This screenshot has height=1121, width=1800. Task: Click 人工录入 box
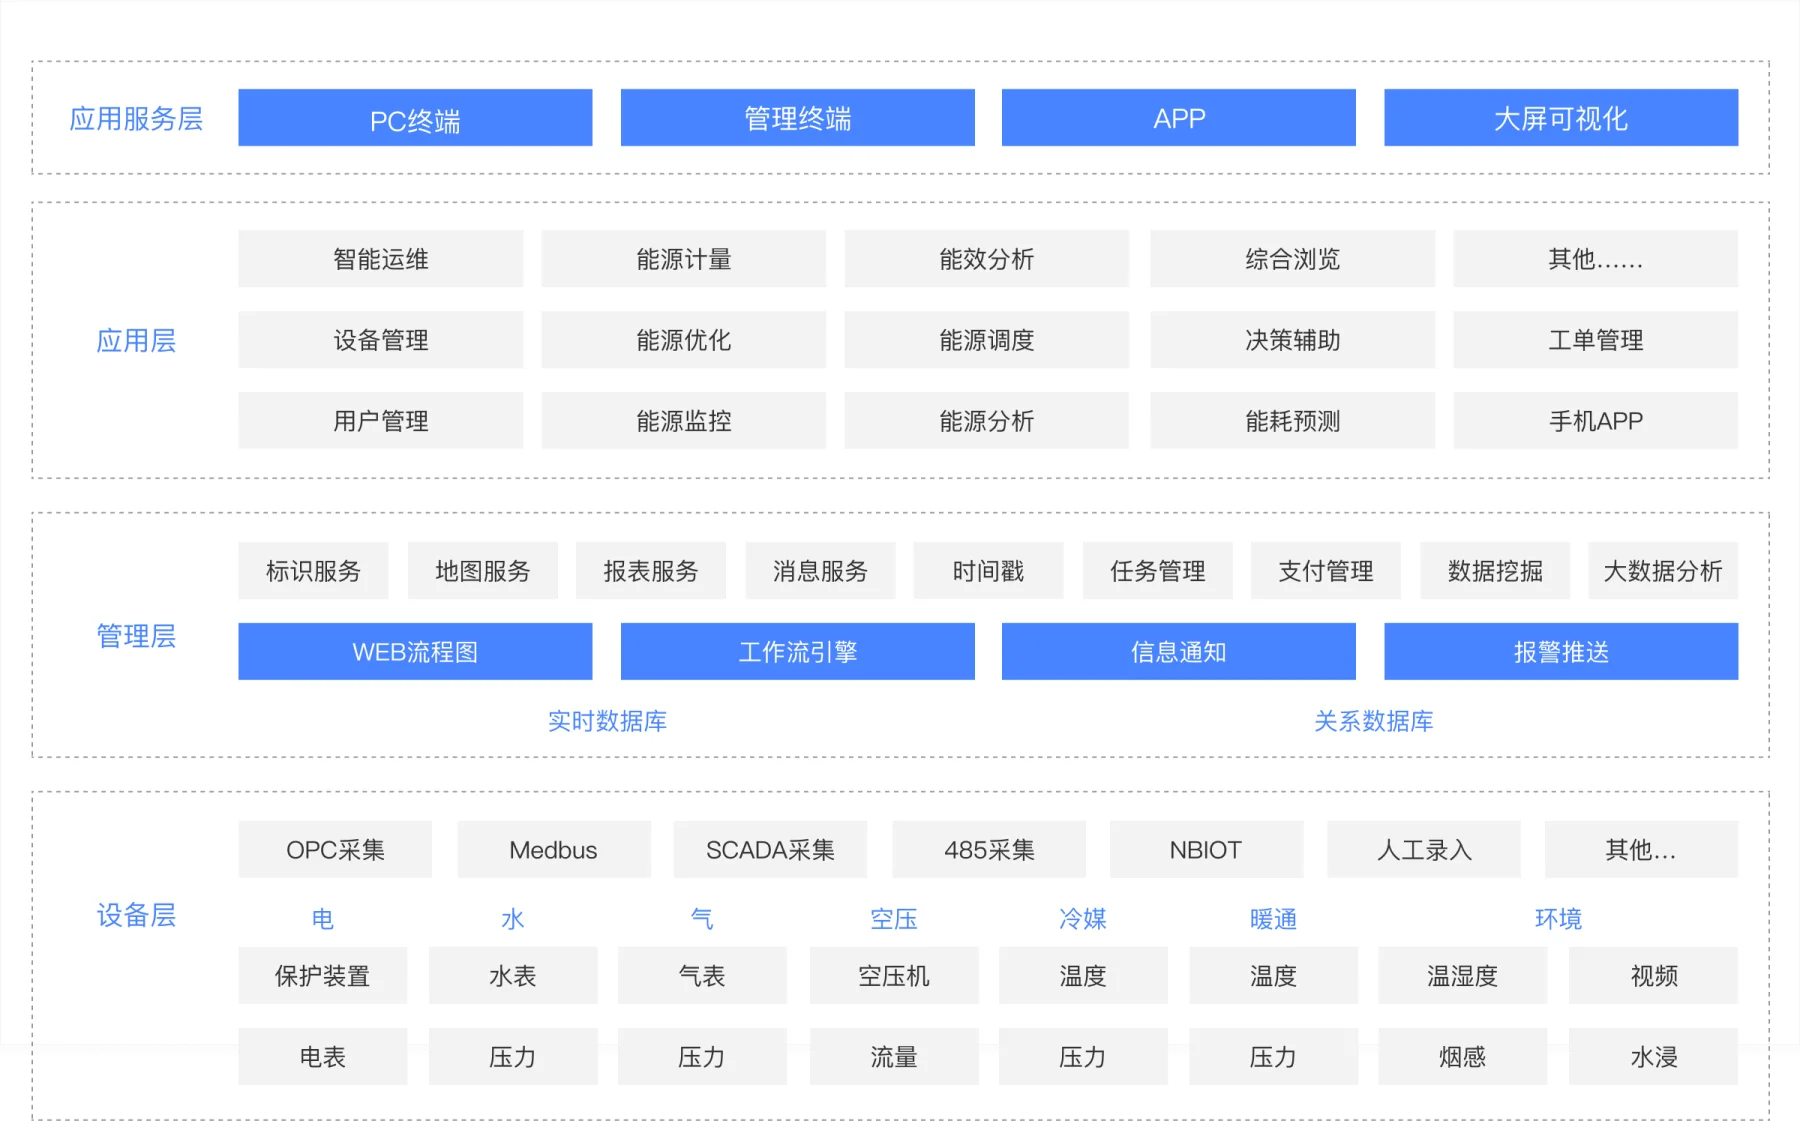[1424, 850]
